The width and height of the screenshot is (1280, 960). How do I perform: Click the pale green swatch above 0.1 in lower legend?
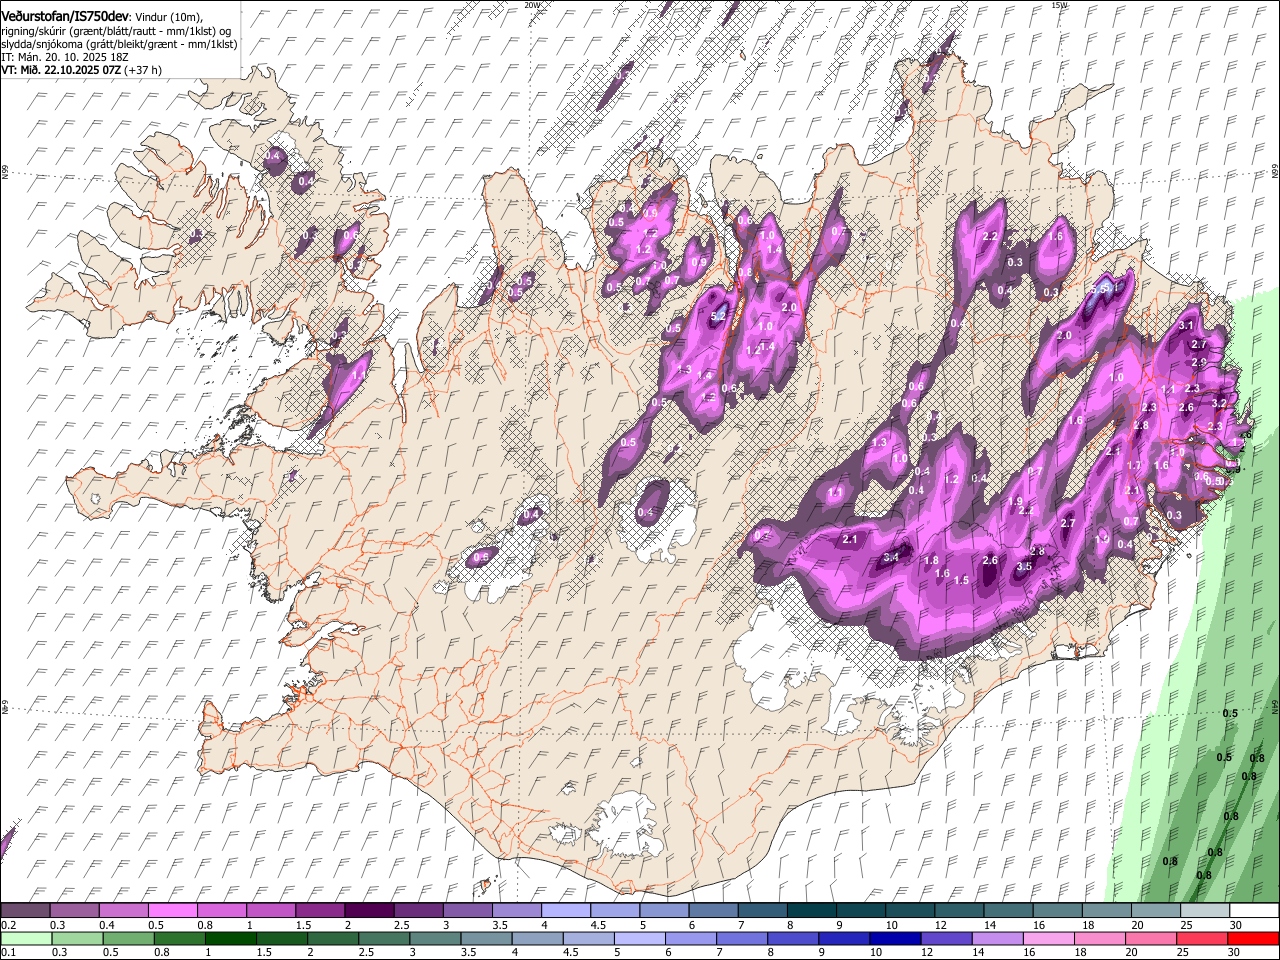pyautogui.click(x=25, y=938)
